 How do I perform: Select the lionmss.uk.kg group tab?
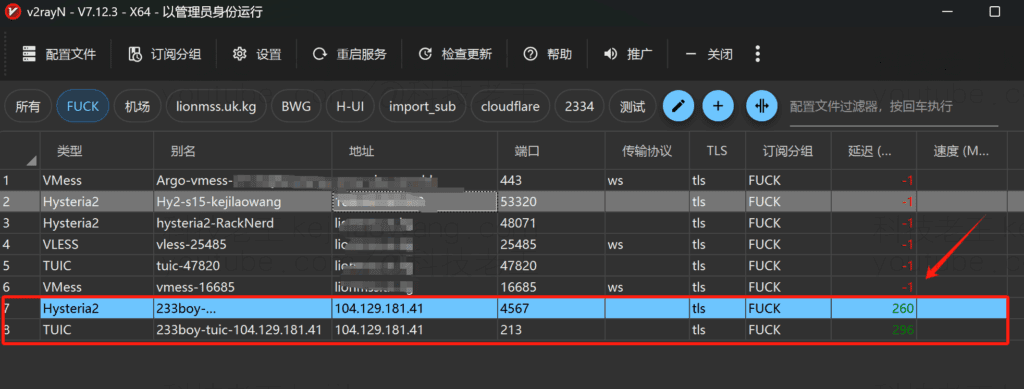[216, 106]
